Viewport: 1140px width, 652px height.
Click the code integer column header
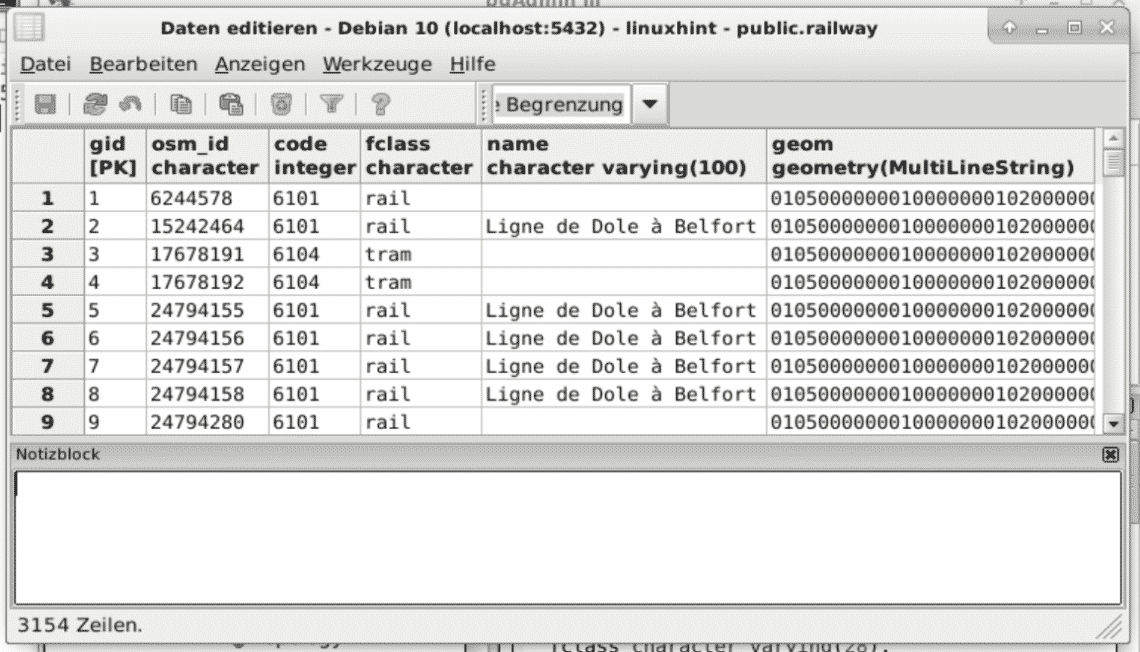coord(314,156)
